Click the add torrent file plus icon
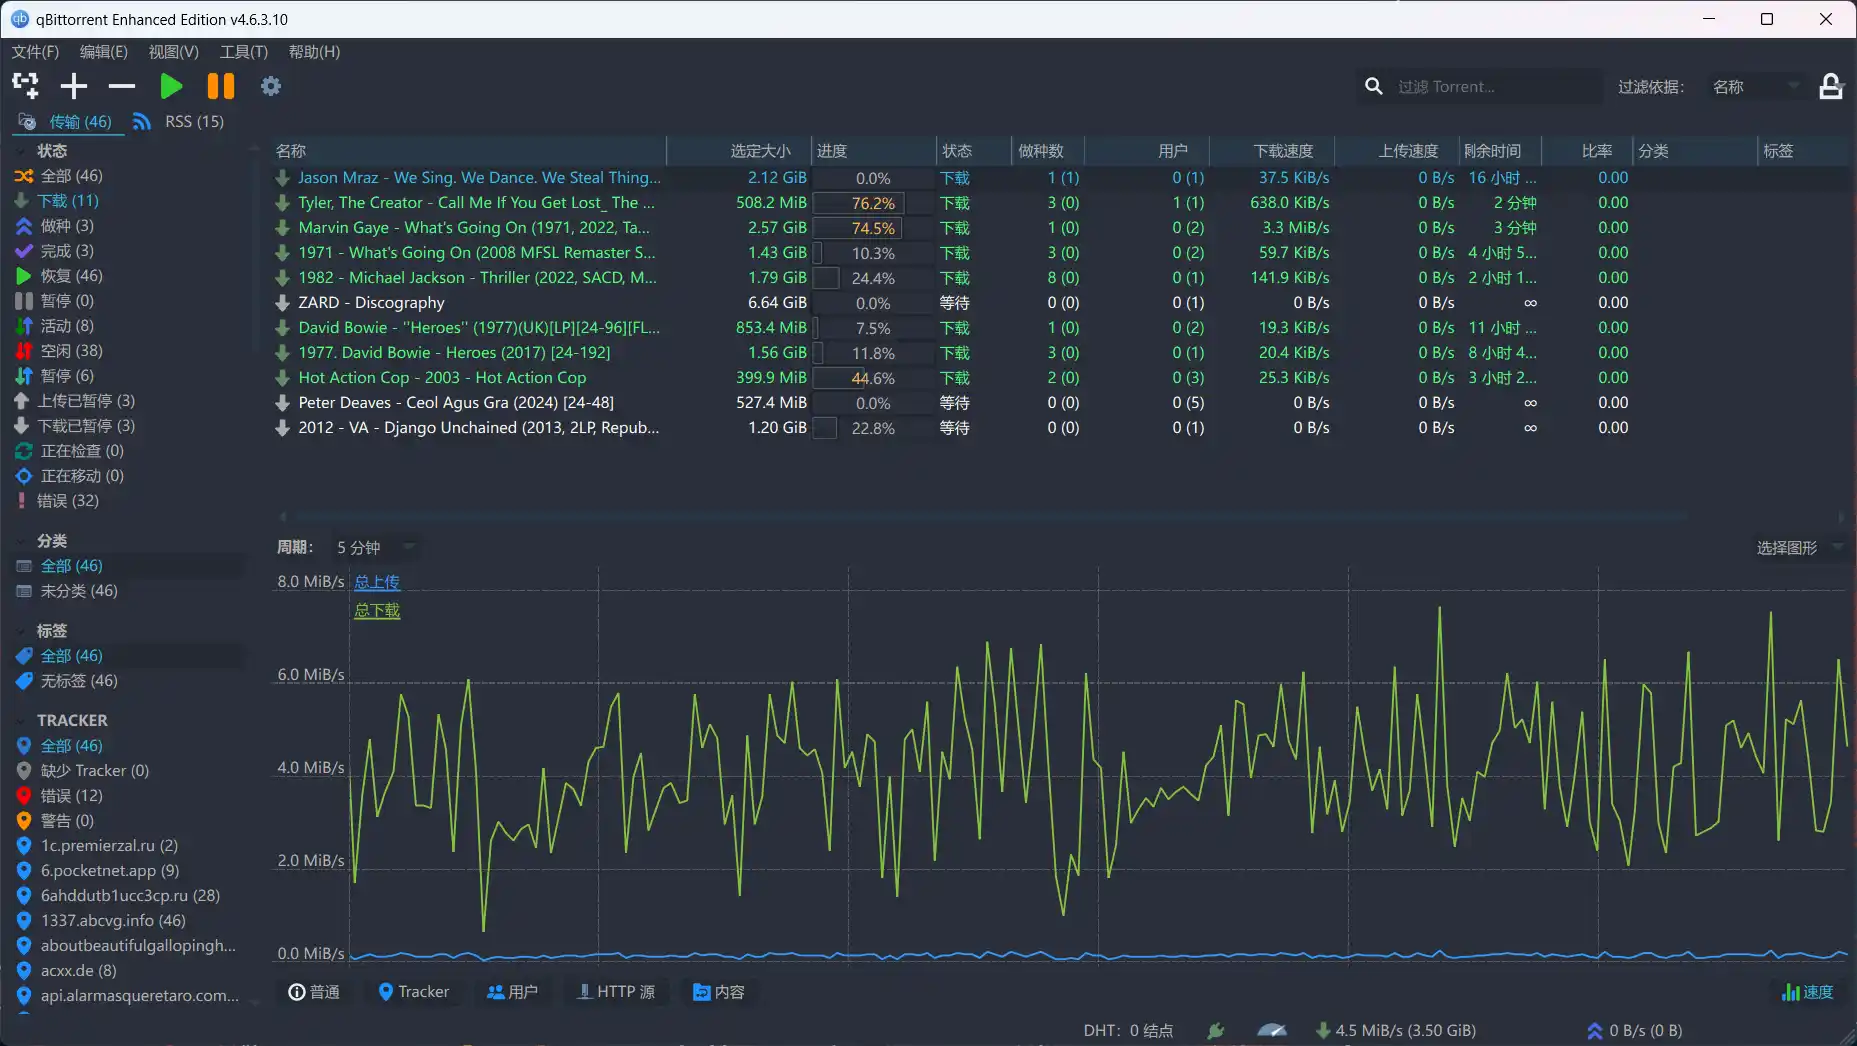This screenshot has width=1857, height=1046. point(73,86)
